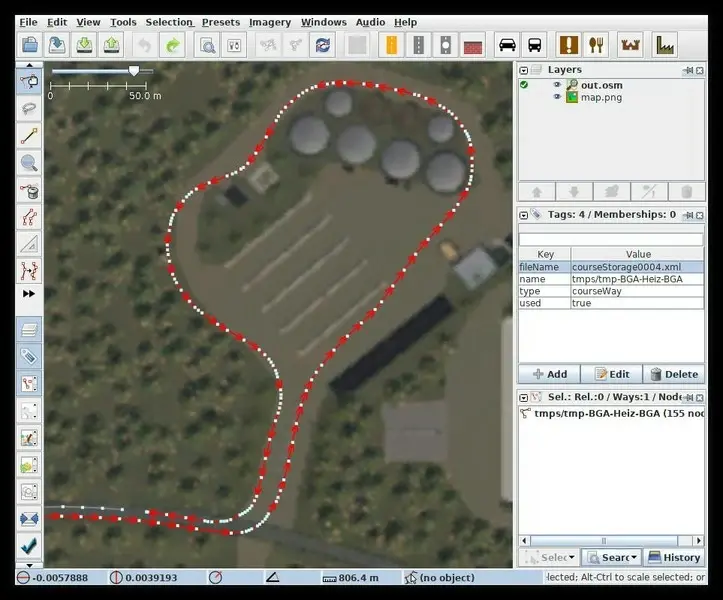
Task: Collapse the Layers panel
Action: (x=523, y=70)
